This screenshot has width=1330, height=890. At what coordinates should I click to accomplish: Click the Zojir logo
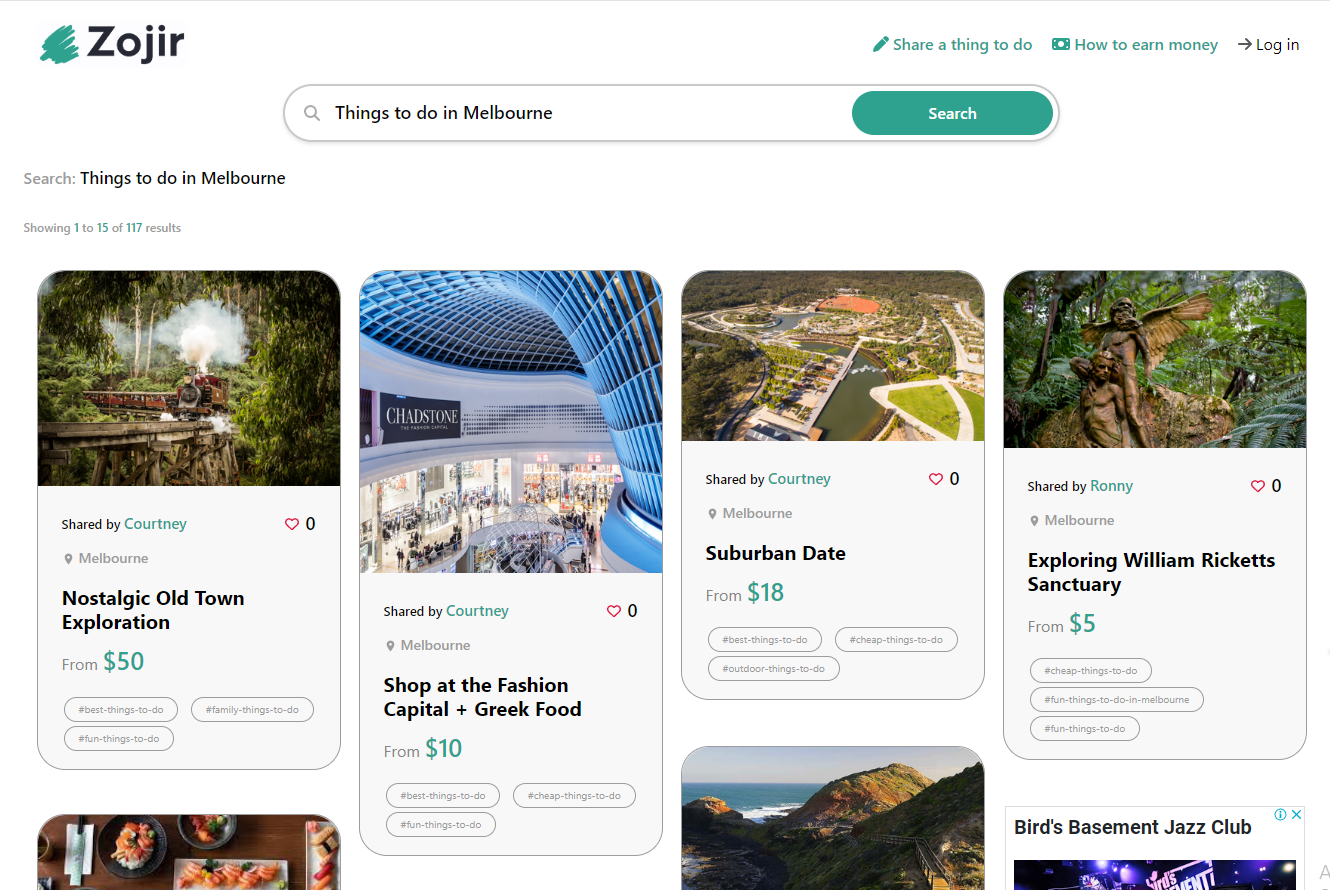112,44
